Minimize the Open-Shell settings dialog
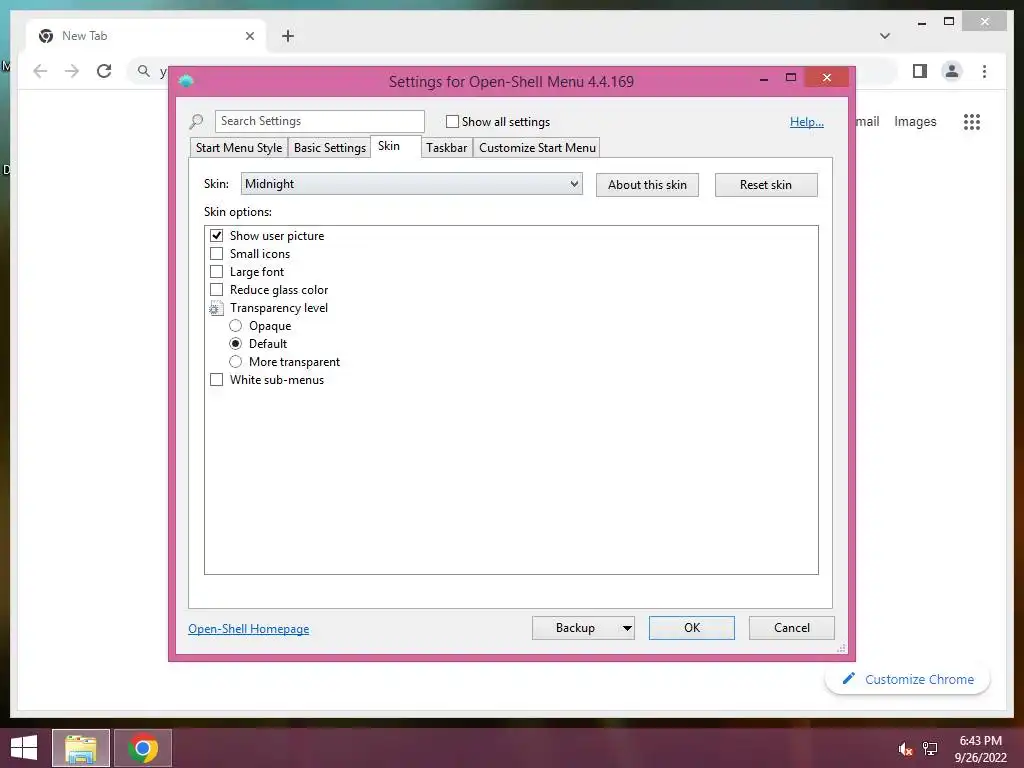Image resolution: width=1024 pixels, height=768 pixels. (x=764, y=78)
